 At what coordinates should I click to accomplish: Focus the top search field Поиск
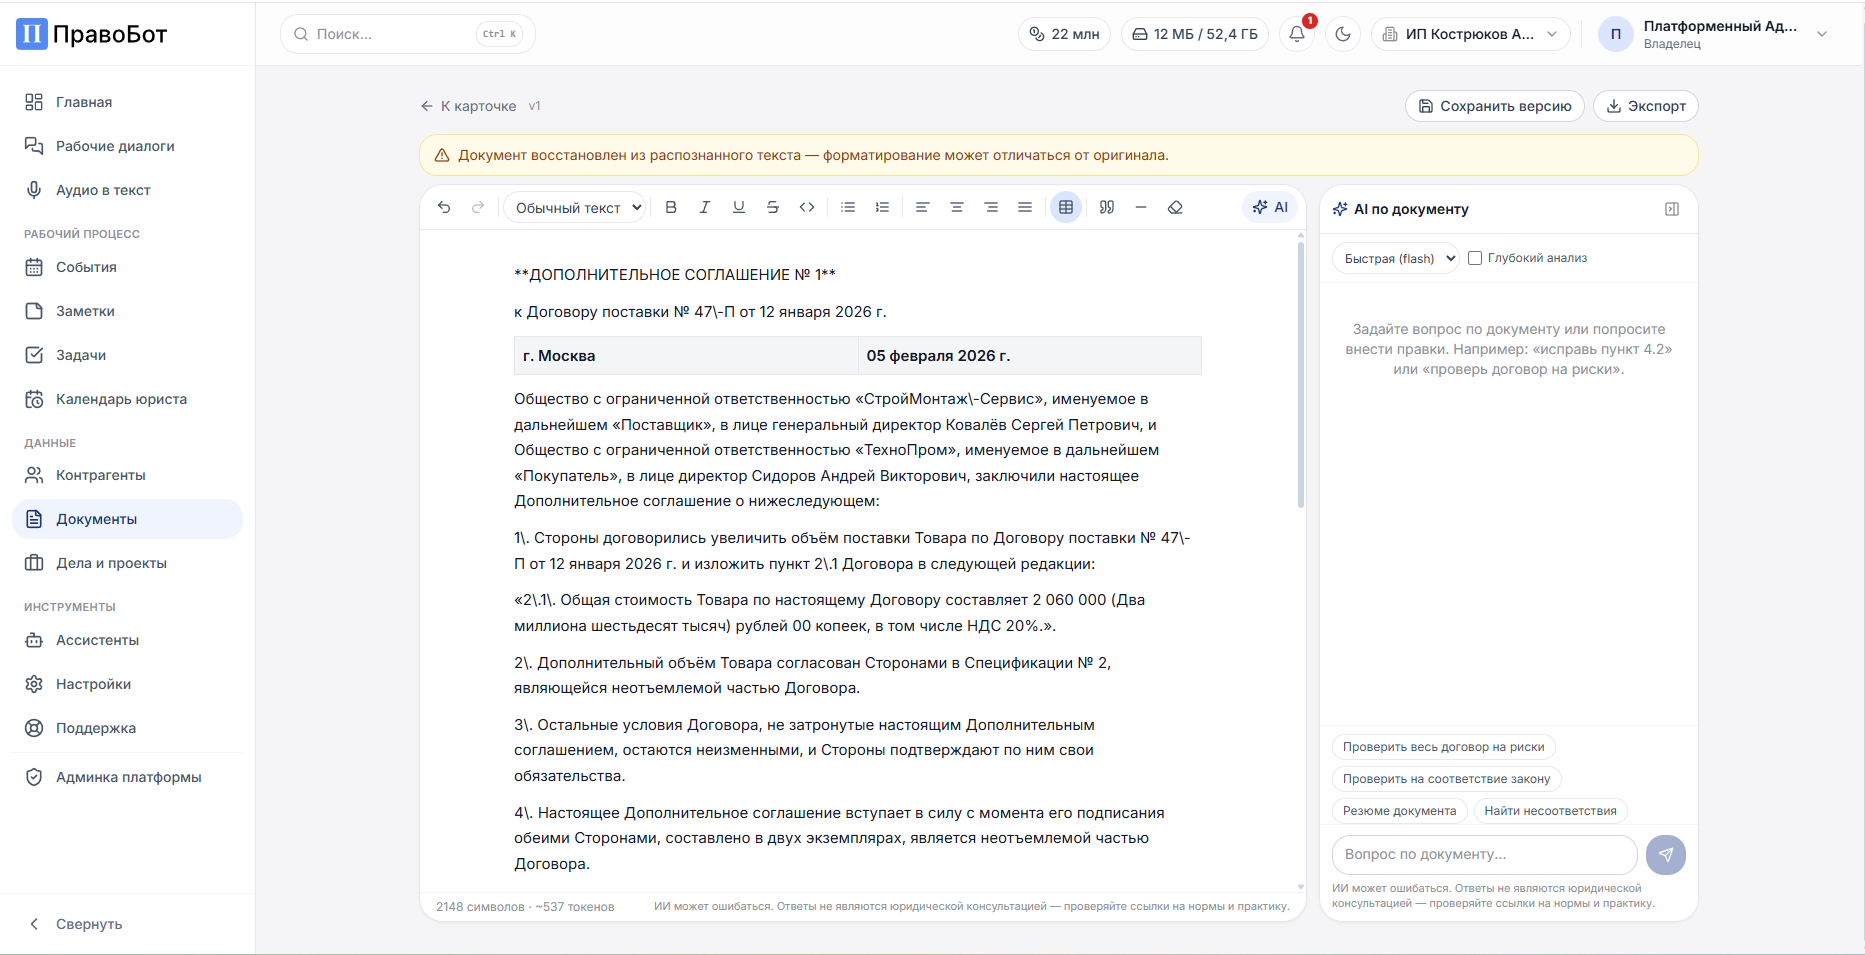click(408, 34)
